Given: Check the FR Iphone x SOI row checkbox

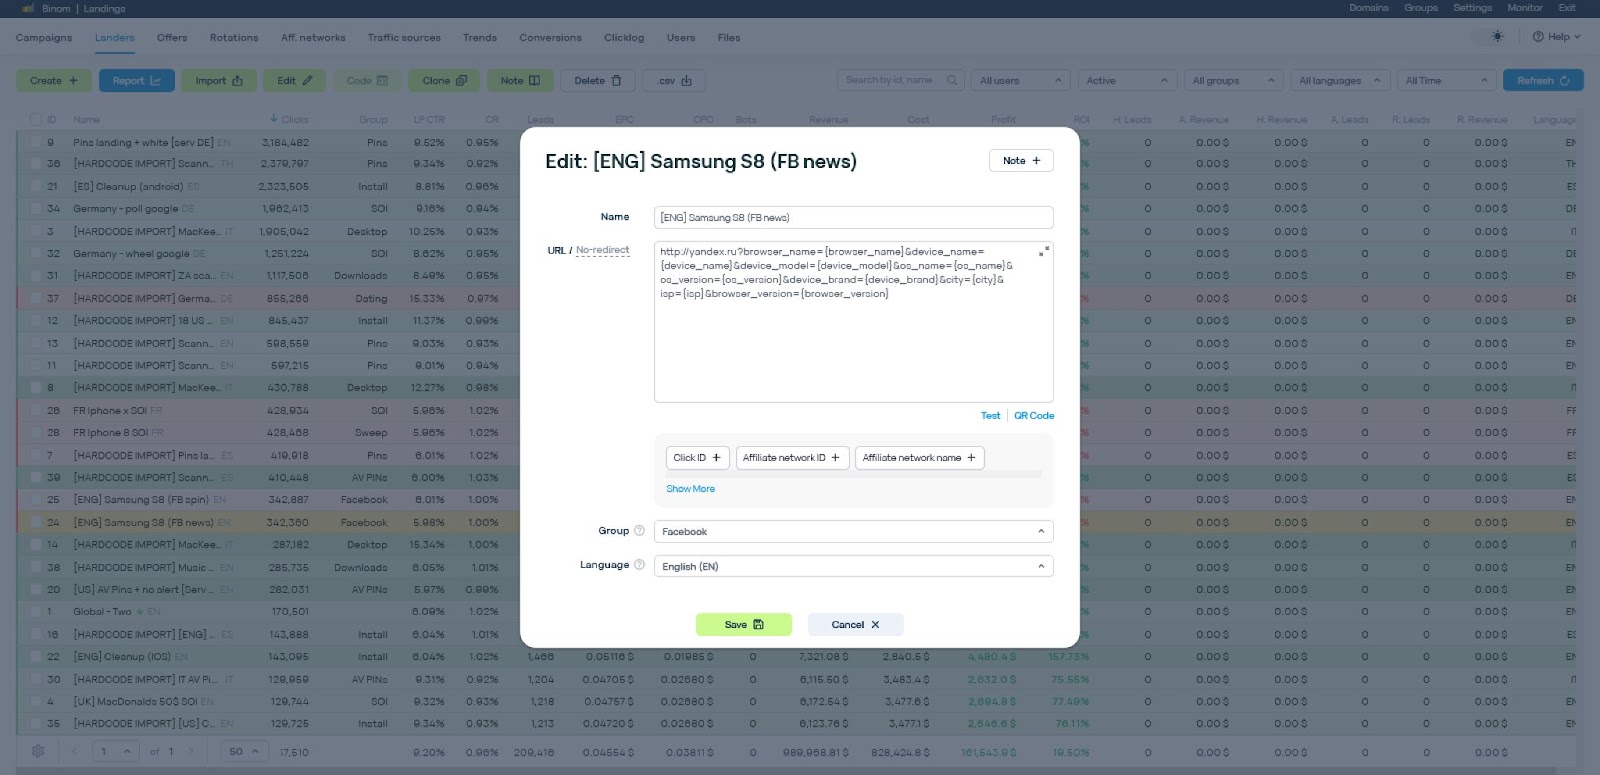Looking at the screenshot, I should [x=35, y=410].
